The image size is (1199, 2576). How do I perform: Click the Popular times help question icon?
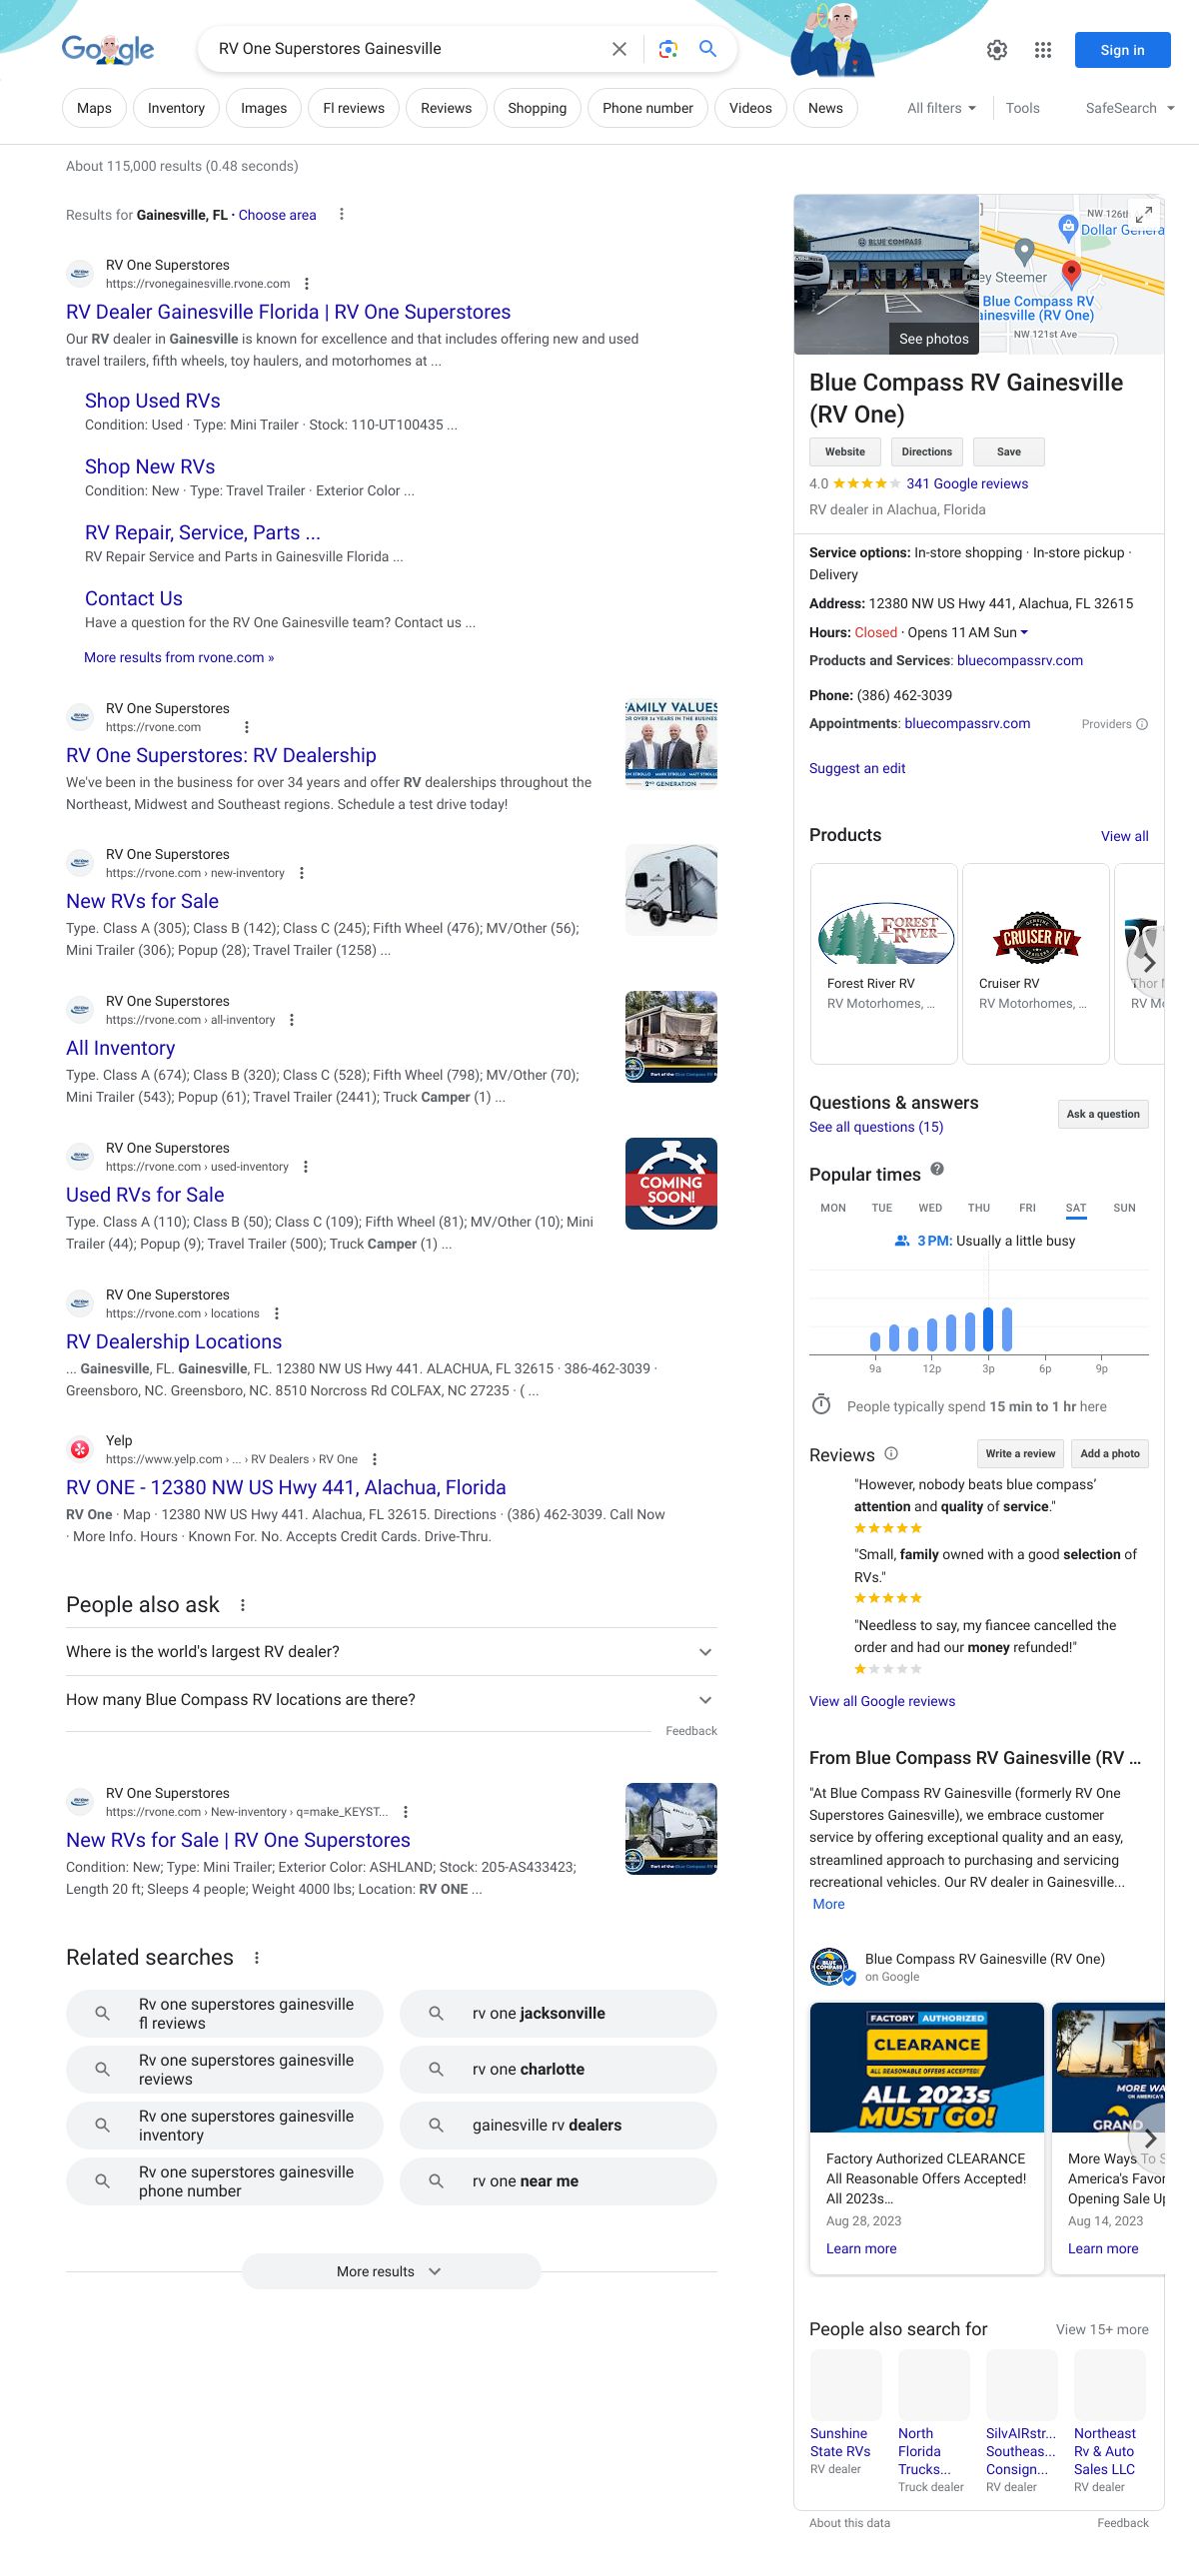click(937, 1169)
